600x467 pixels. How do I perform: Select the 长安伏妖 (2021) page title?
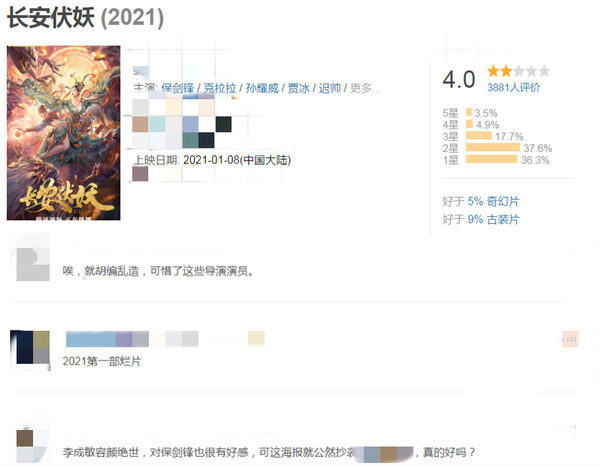point(85,18)
